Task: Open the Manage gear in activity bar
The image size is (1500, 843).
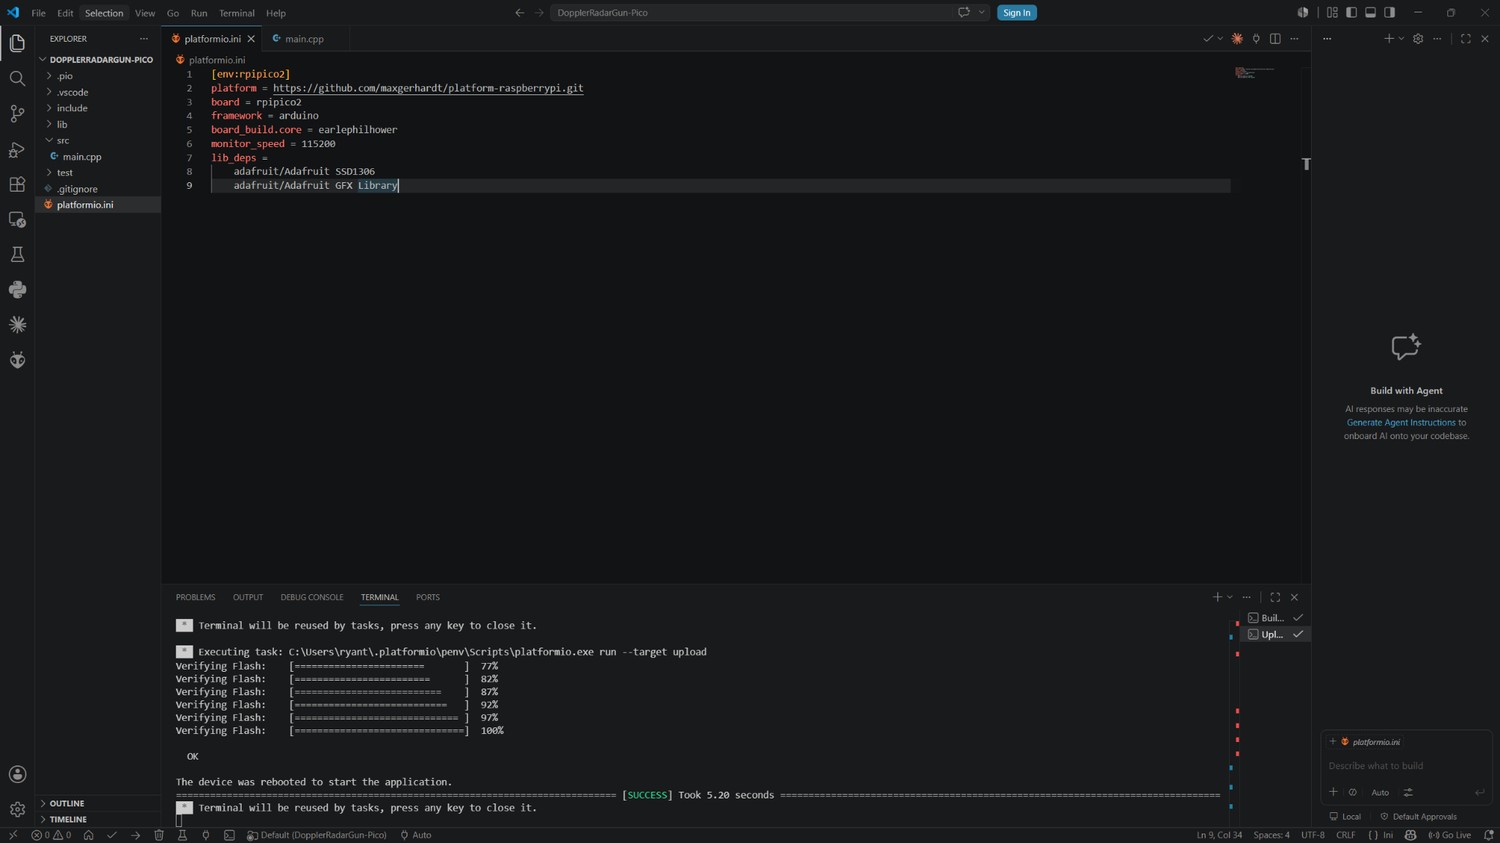Action: coord(17,809)
